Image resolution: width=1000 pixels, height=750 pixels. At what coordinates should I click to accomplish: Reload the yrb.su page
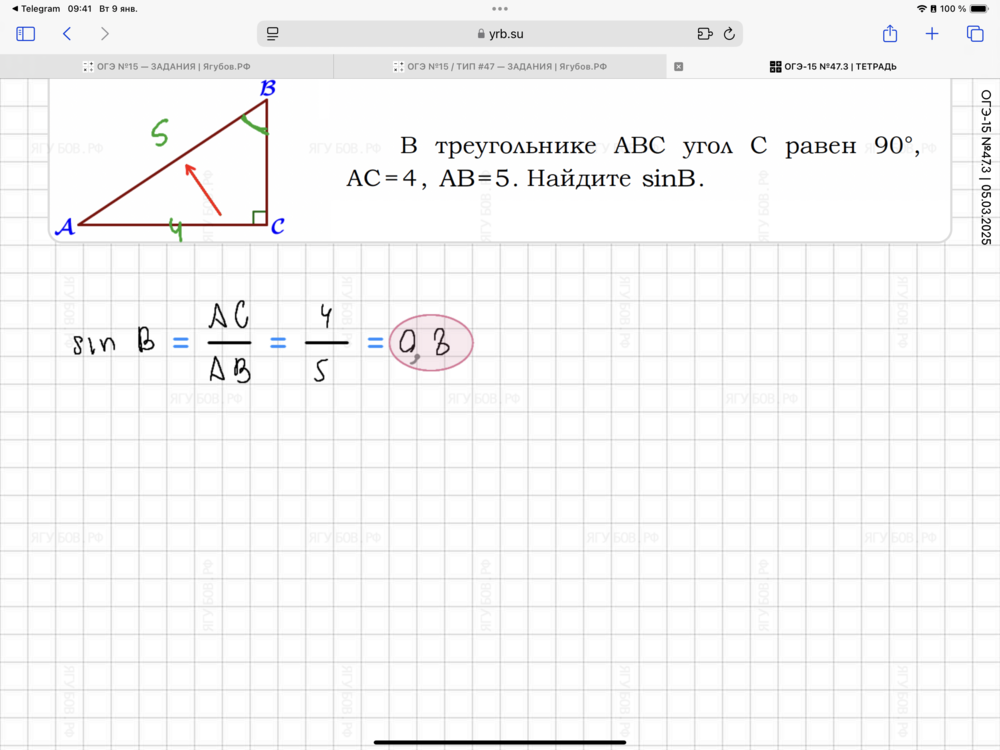[x=729, y=34]
